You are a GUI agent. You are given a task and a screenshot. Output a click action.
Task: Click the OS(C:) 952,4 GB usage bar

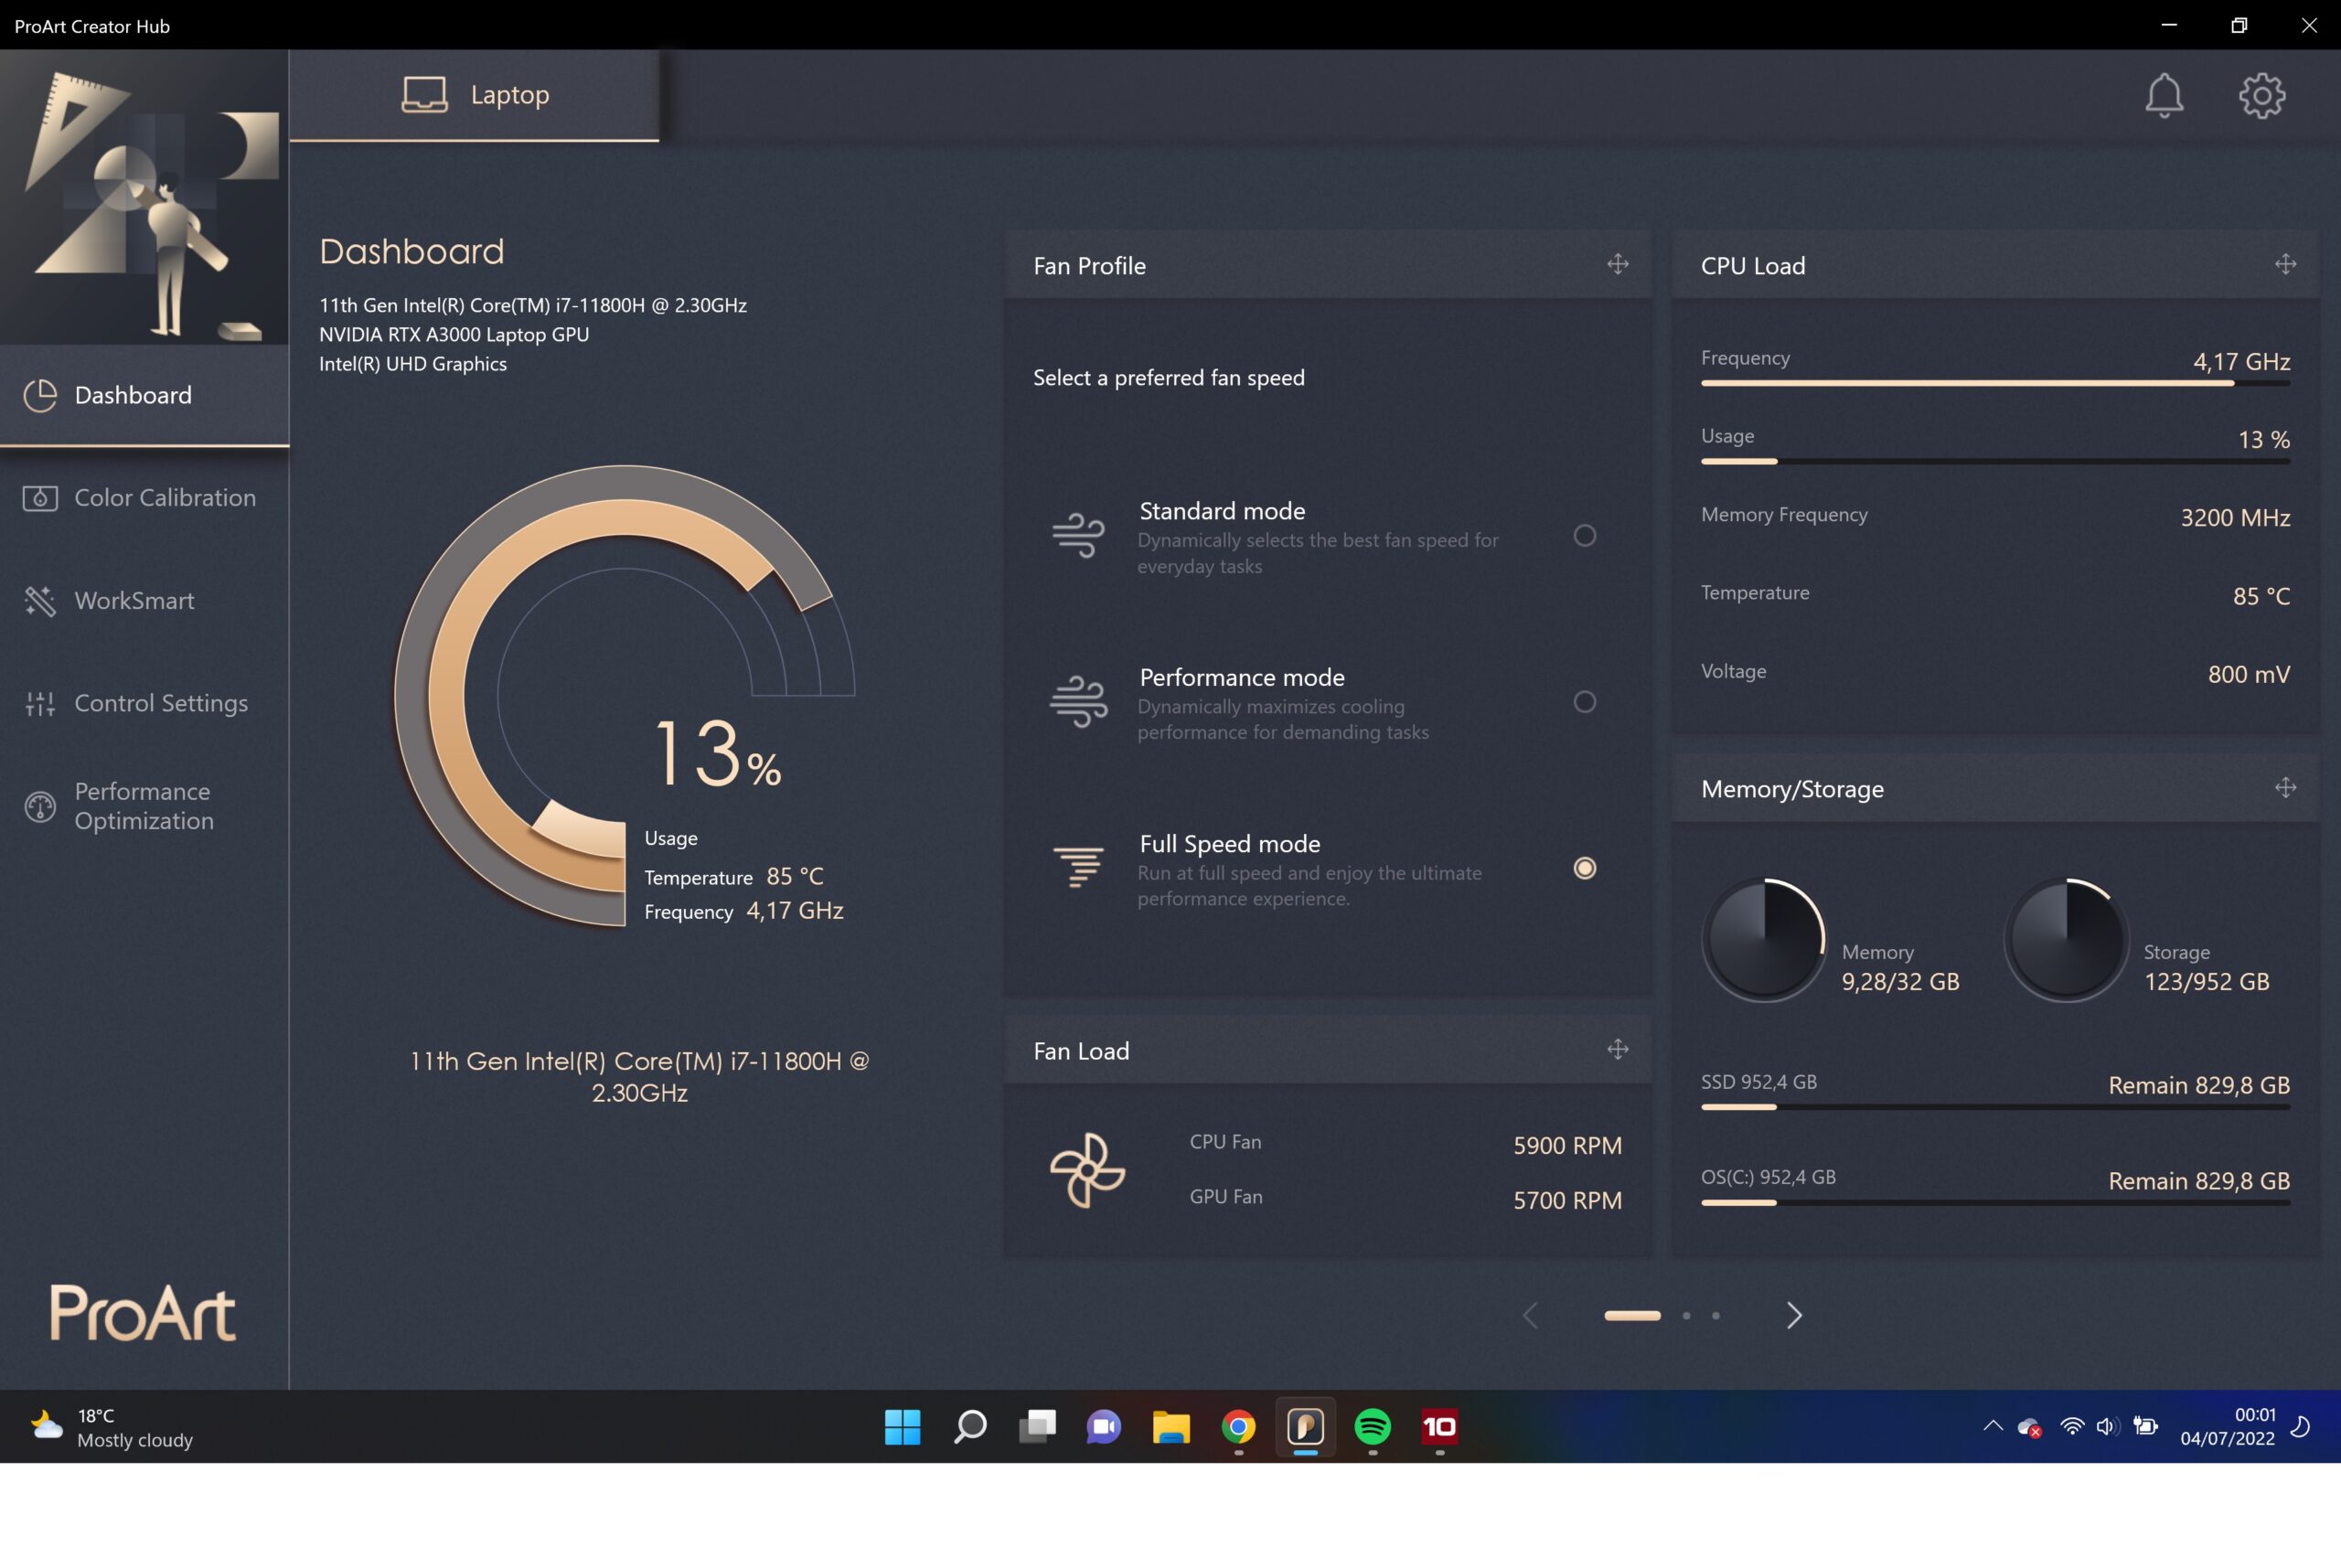coord(1995,1203)
